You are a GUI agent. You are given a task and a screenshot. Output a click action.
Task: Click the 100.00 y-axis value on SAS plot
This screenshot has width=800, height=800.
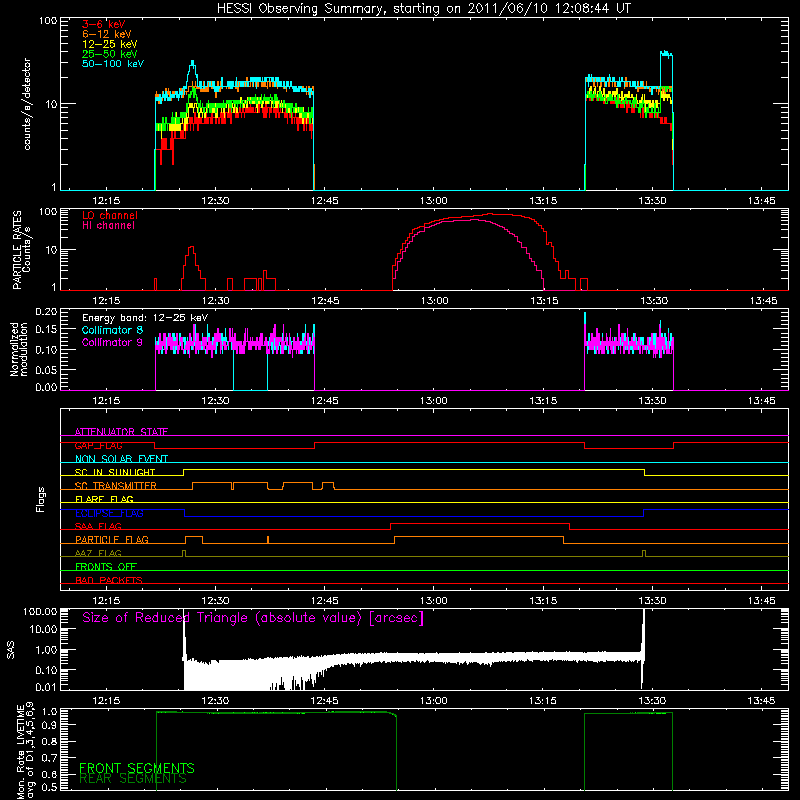point(40,612)
